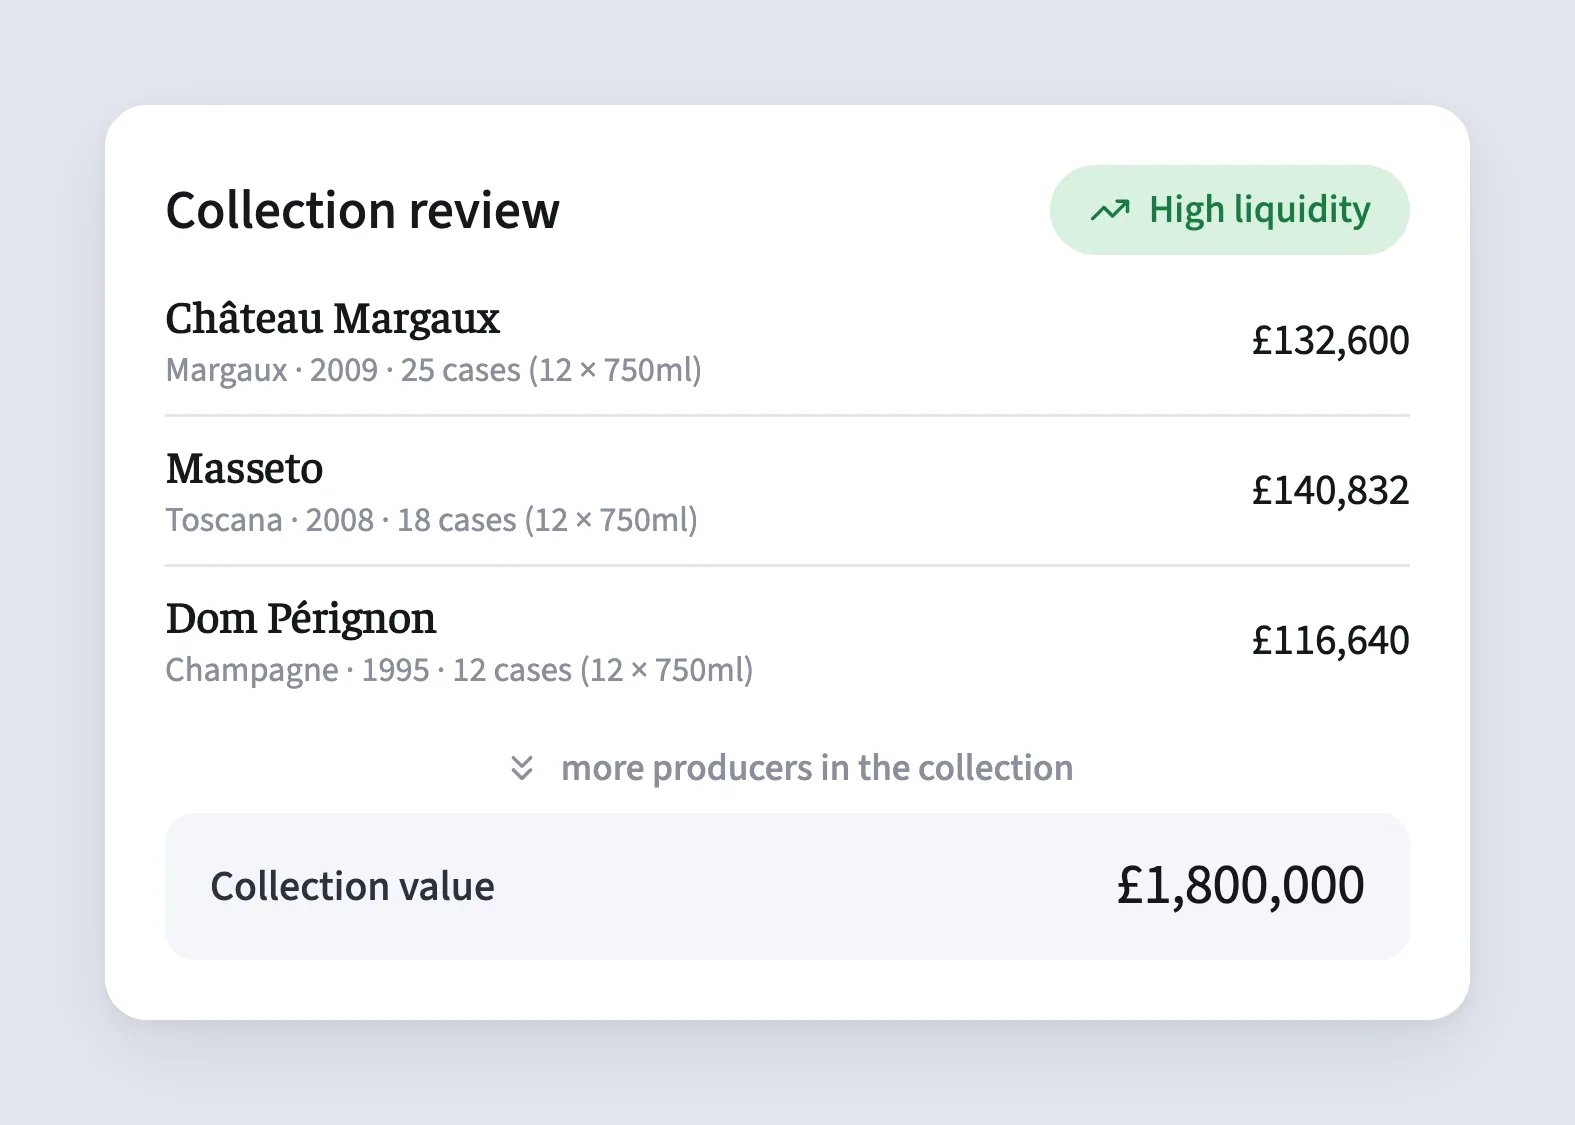Select the Toscana 2008 18 cases details line
The image size is (1575, 1125).
[x=432, y=520]
